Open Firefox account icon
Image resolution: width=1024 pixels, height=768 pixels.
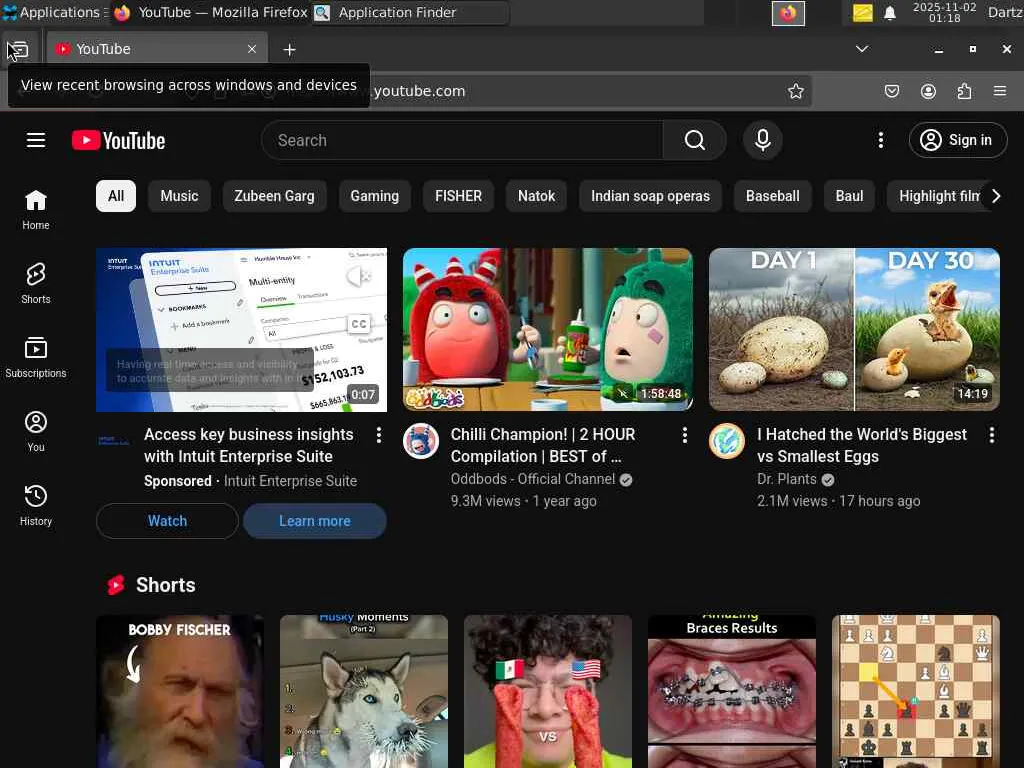928,91
